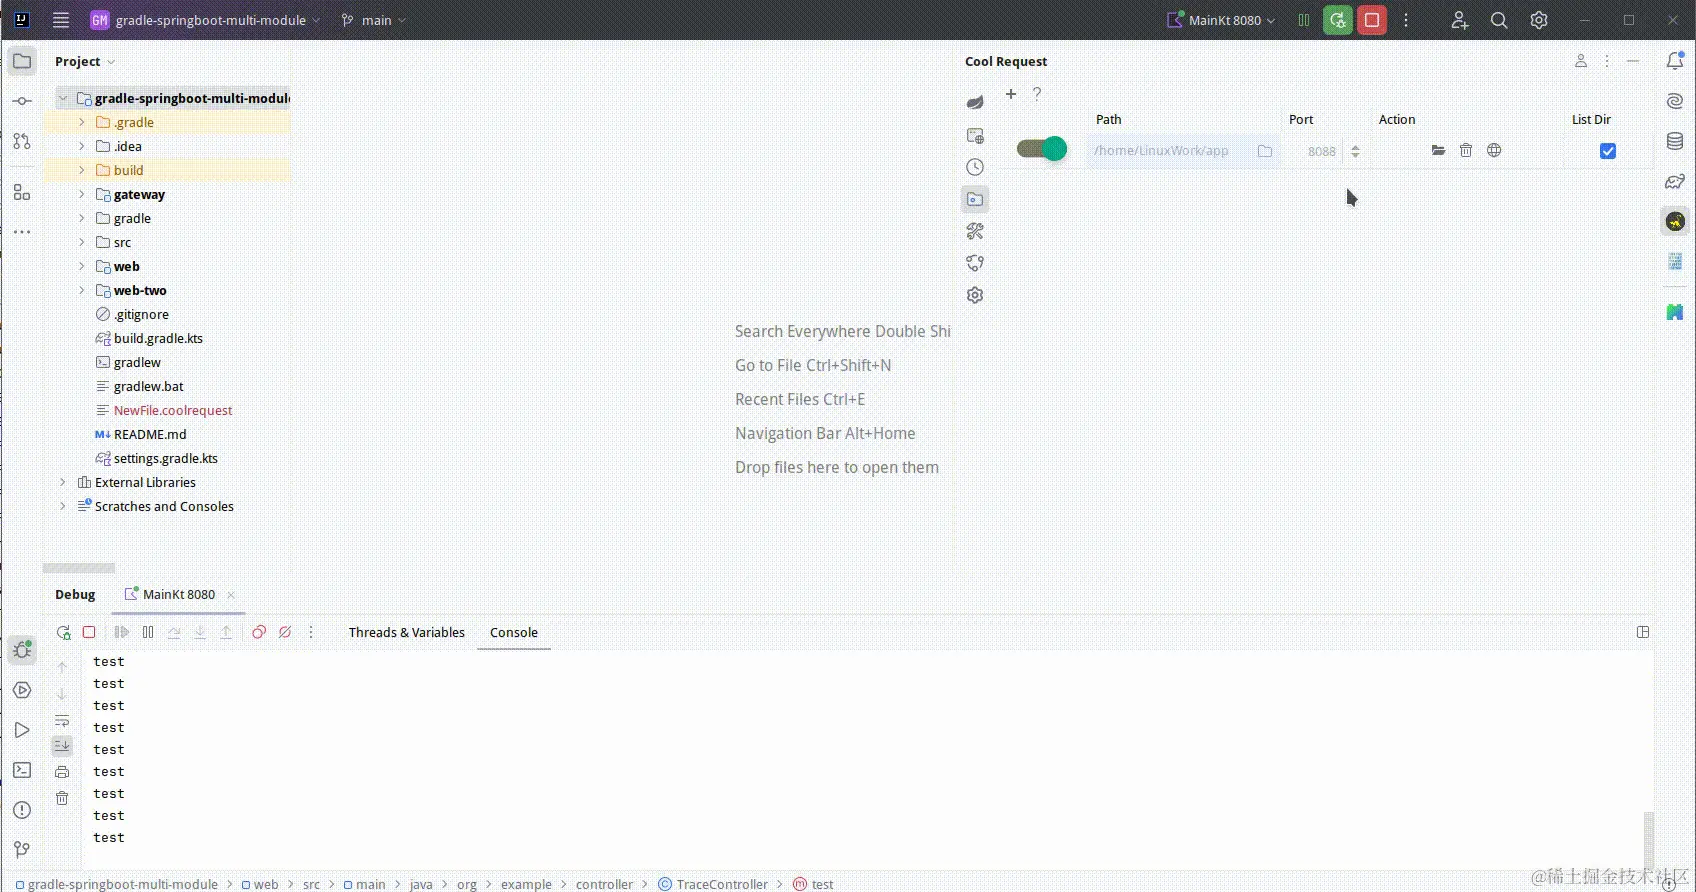Screen dimensions: 1696x892
Task: Resume program in debug toolbar
Action: coord(122,632)
